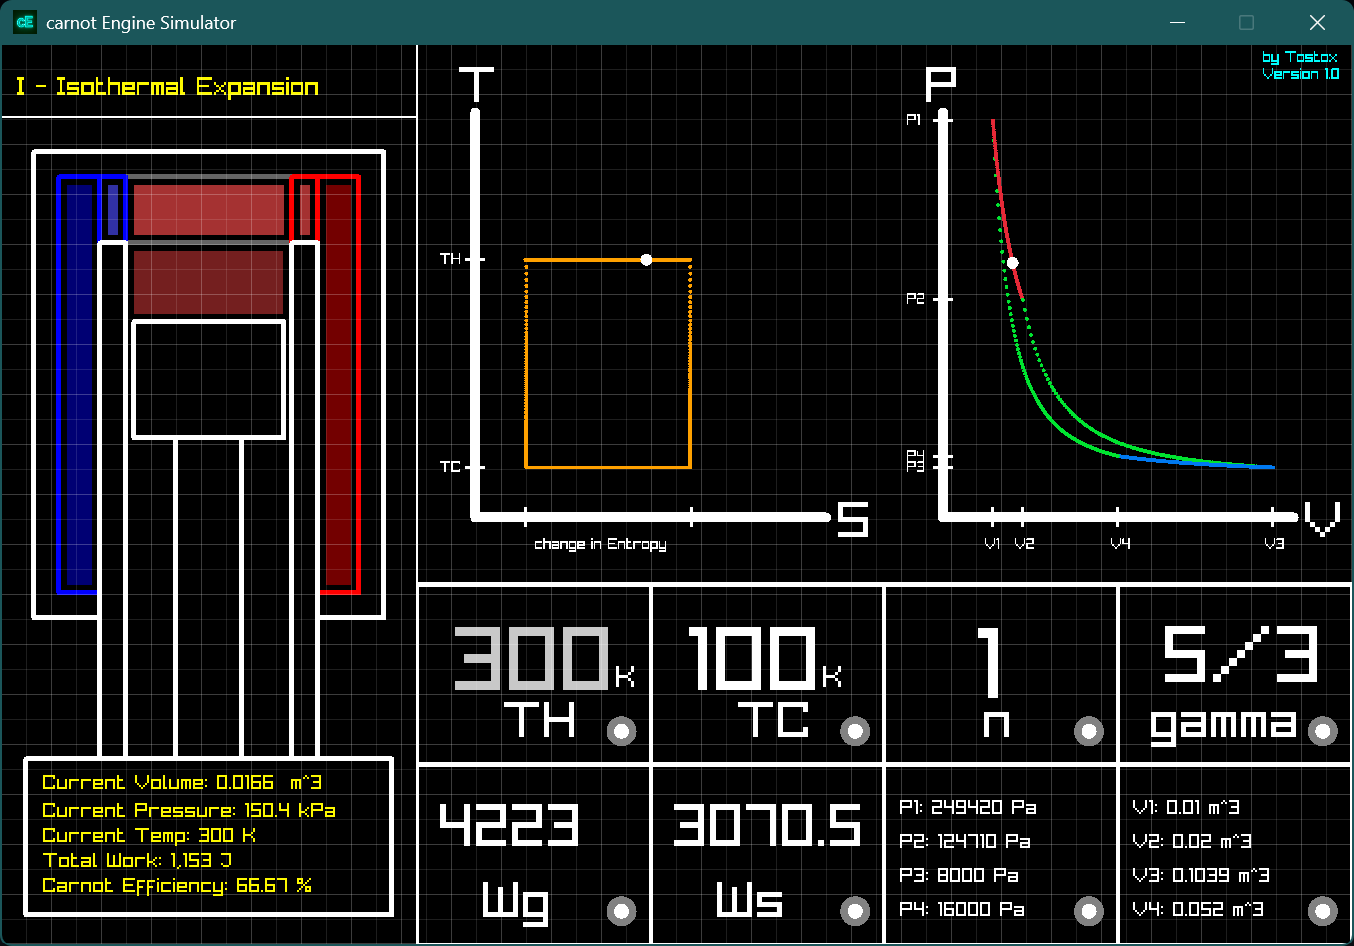Click the white piston block in the engine
This screenshot has height=946, width=1354.
pos(209,379)
